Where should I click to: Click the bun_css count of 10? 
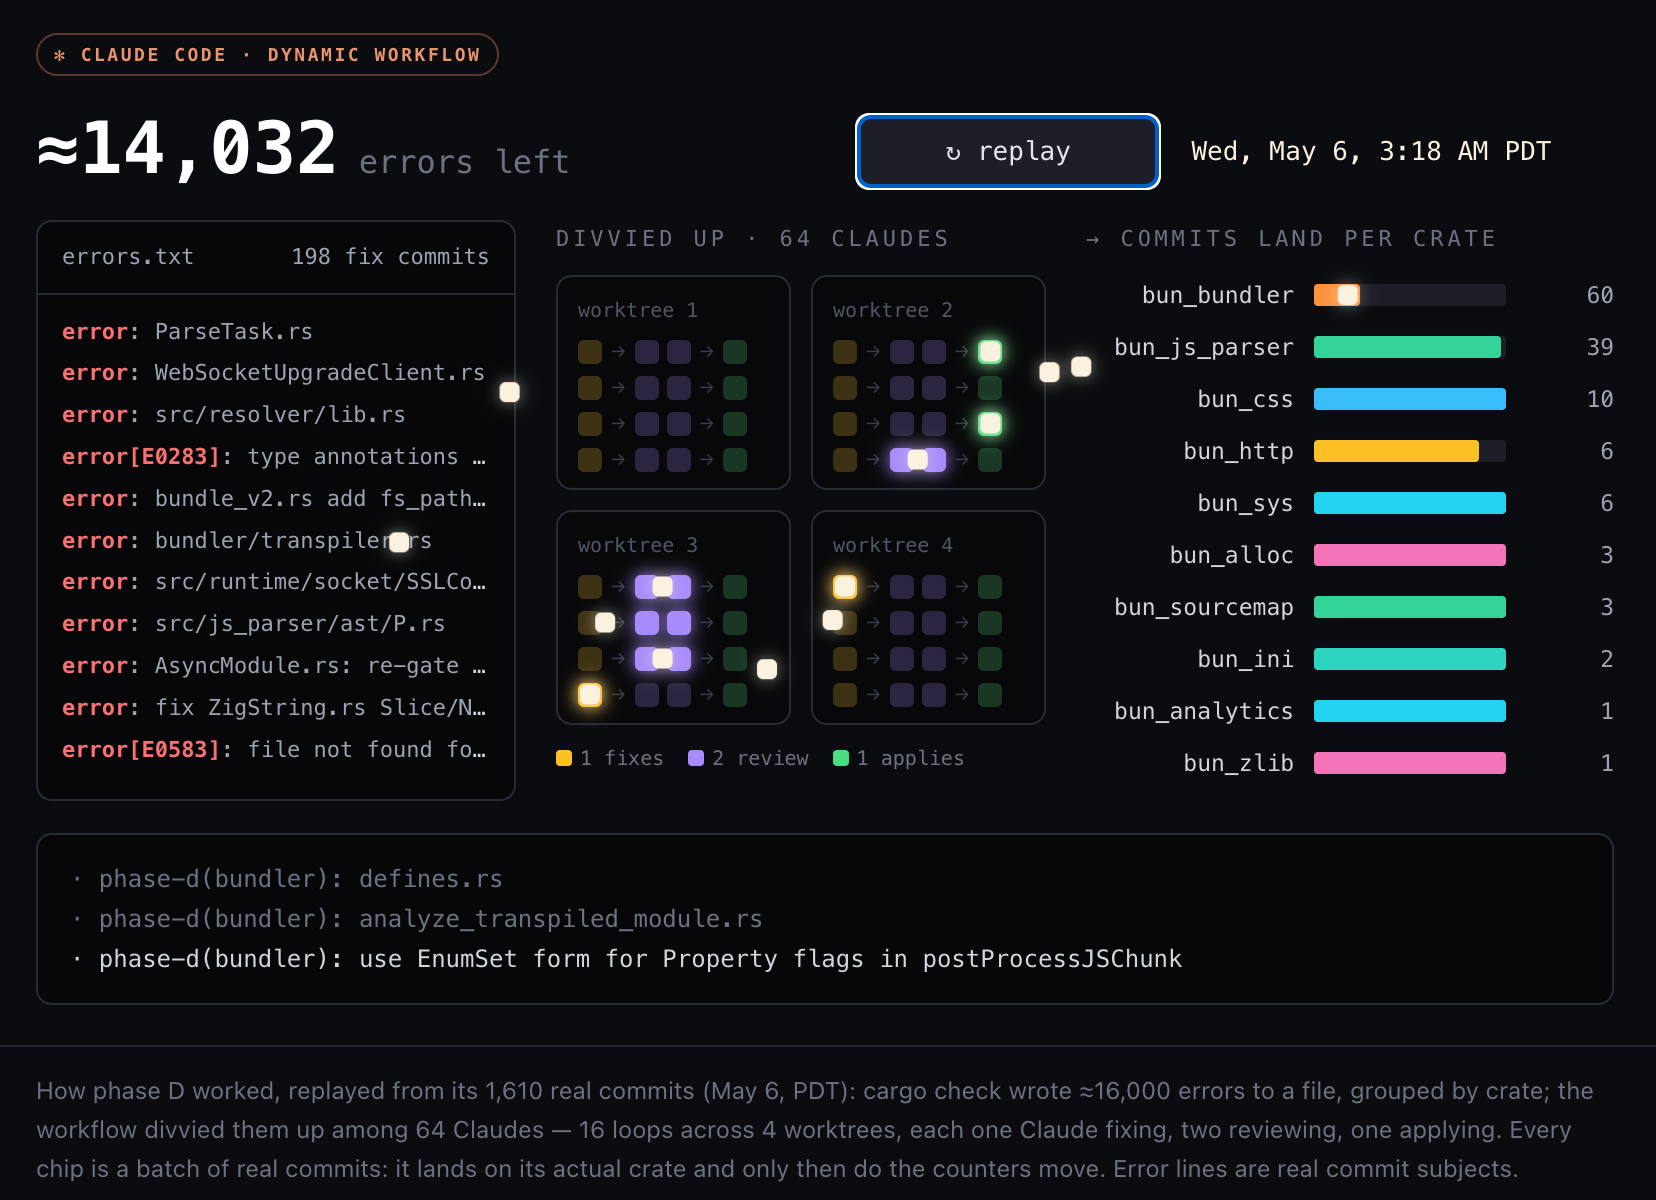pyautogui.click(x=1600, y=399)
